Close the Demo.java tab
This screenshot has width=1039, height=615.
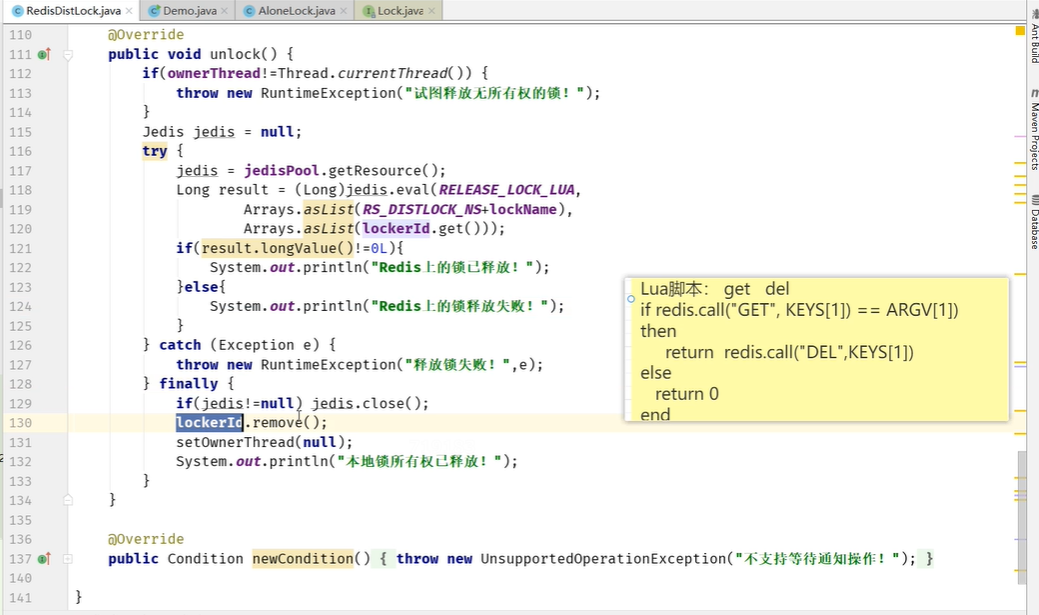[224, 11]
